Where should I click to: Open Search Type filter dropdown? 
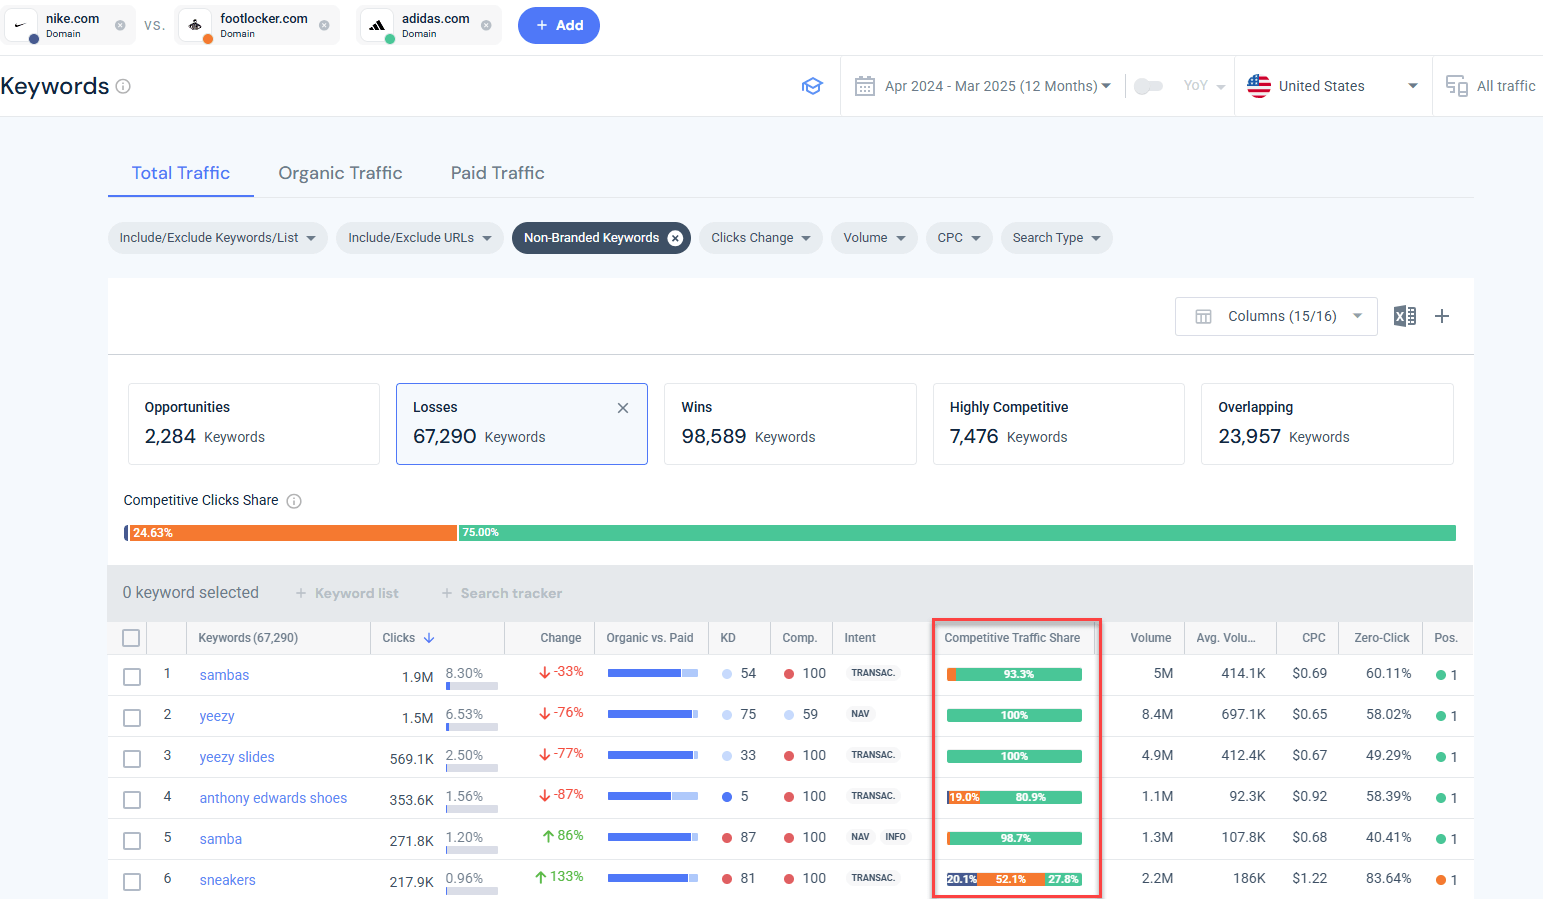[x=1057, y=238]
